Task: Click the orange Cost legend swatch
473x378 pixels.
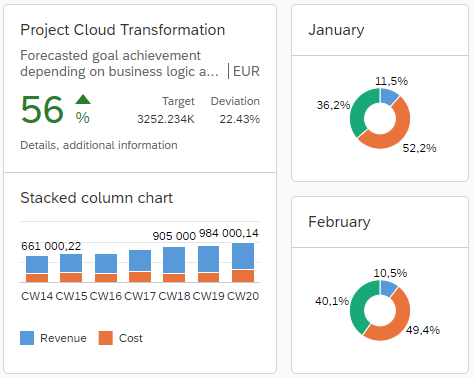Action: (106, 338)
